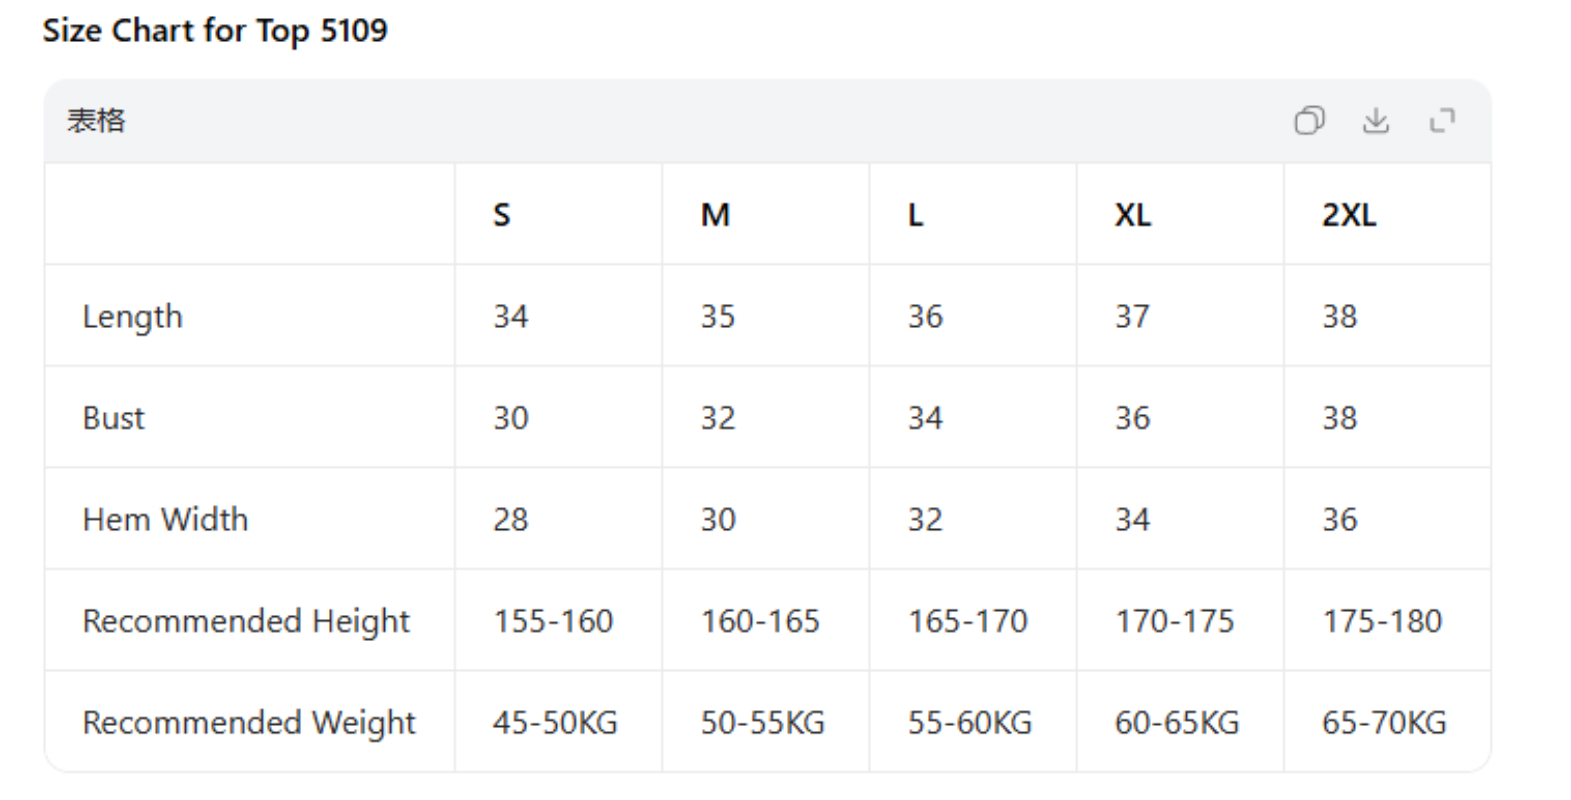Select the Recommended Height row label
This screenshot has width=1571, height=800.
246,622
